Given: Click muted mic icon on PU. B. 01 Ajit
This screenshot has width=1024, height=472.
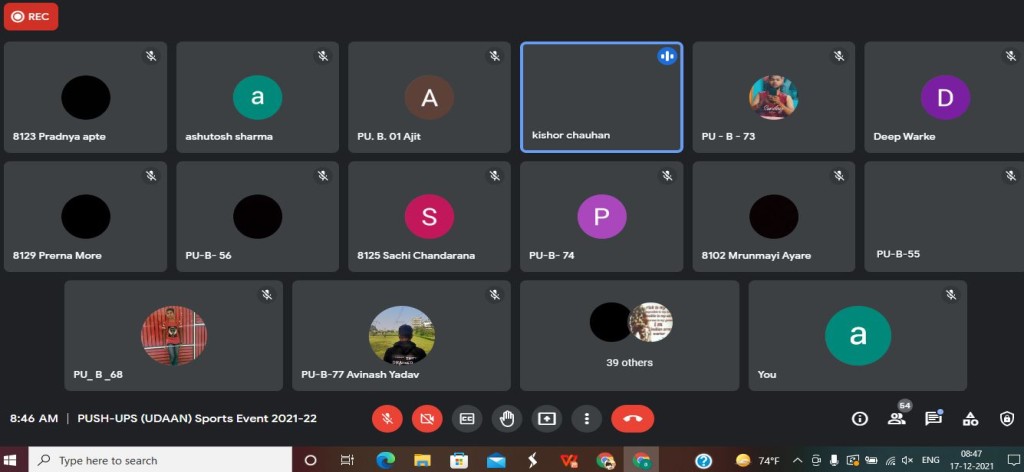Looking at the screenshot, I should 494,56.
